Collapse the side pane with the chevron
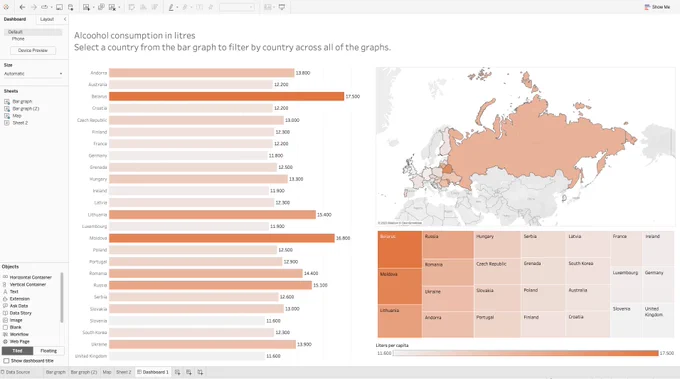The width and height of the screenshot is (680, 379). click(65, 19)
